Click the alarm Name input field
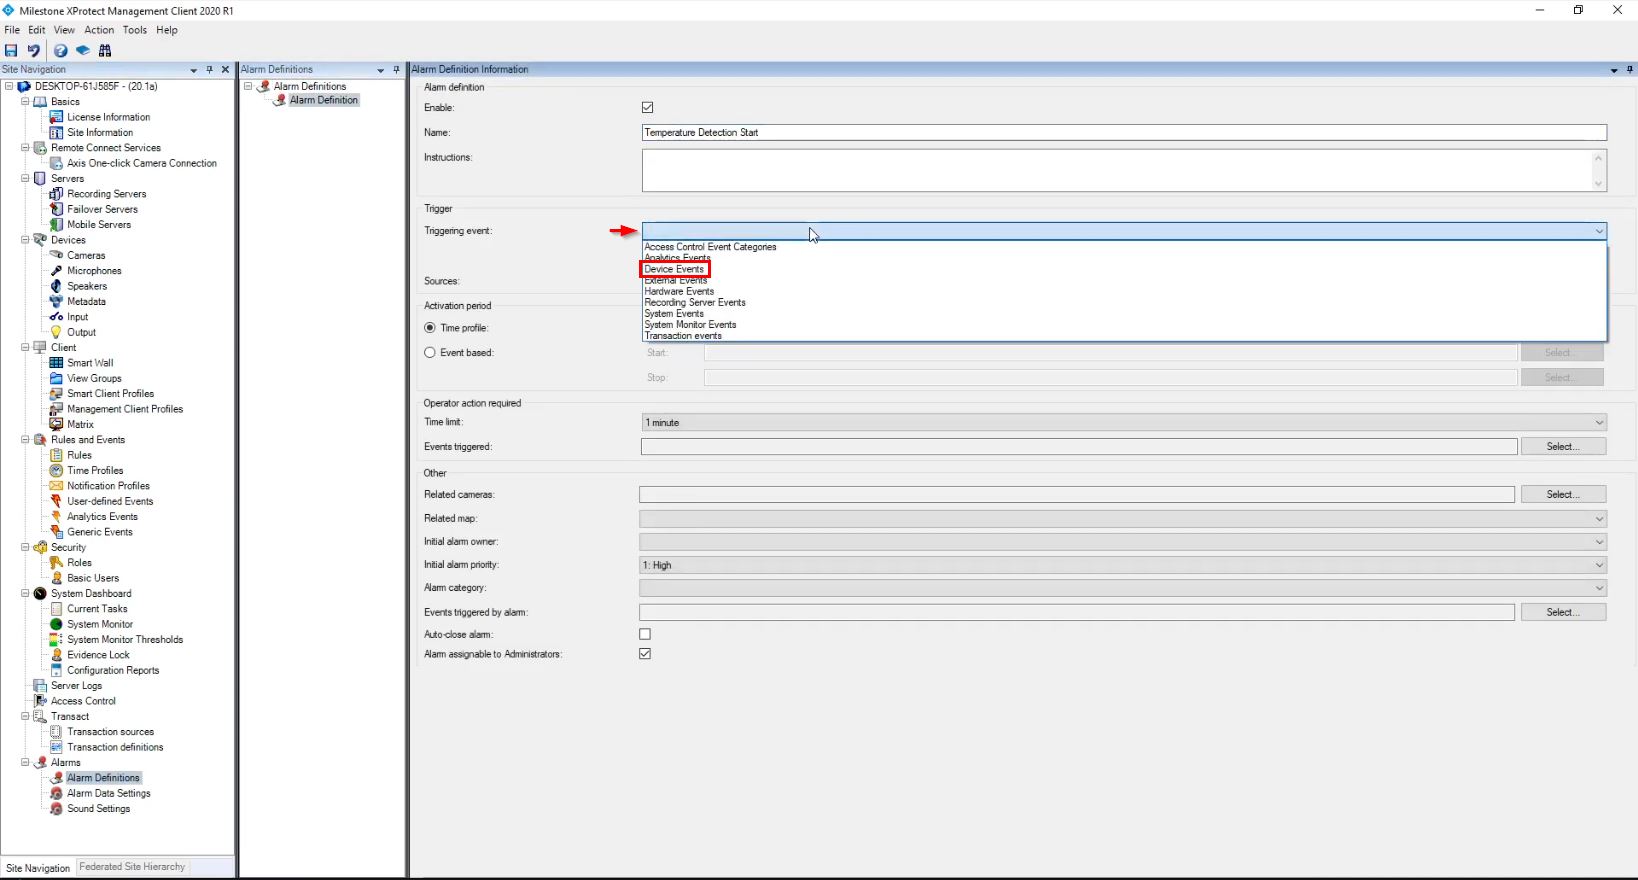 pyautogui.click(x=1123, y=133)
